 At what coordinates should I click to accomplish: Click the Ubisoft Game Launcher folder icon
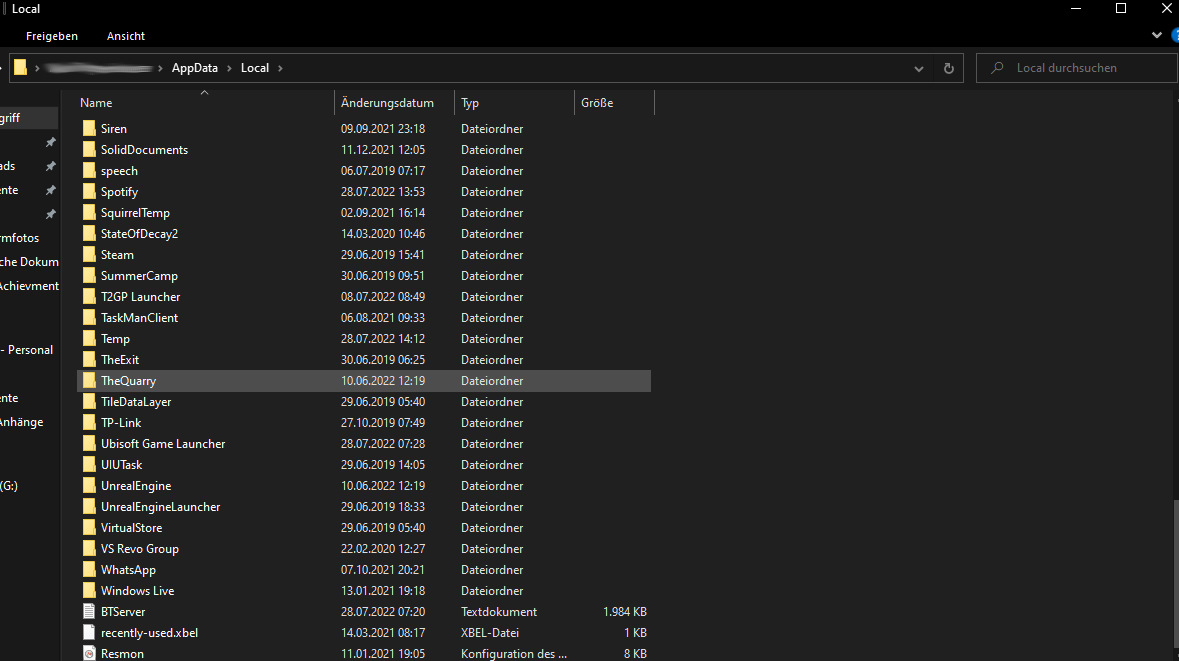tap(89, 444)
